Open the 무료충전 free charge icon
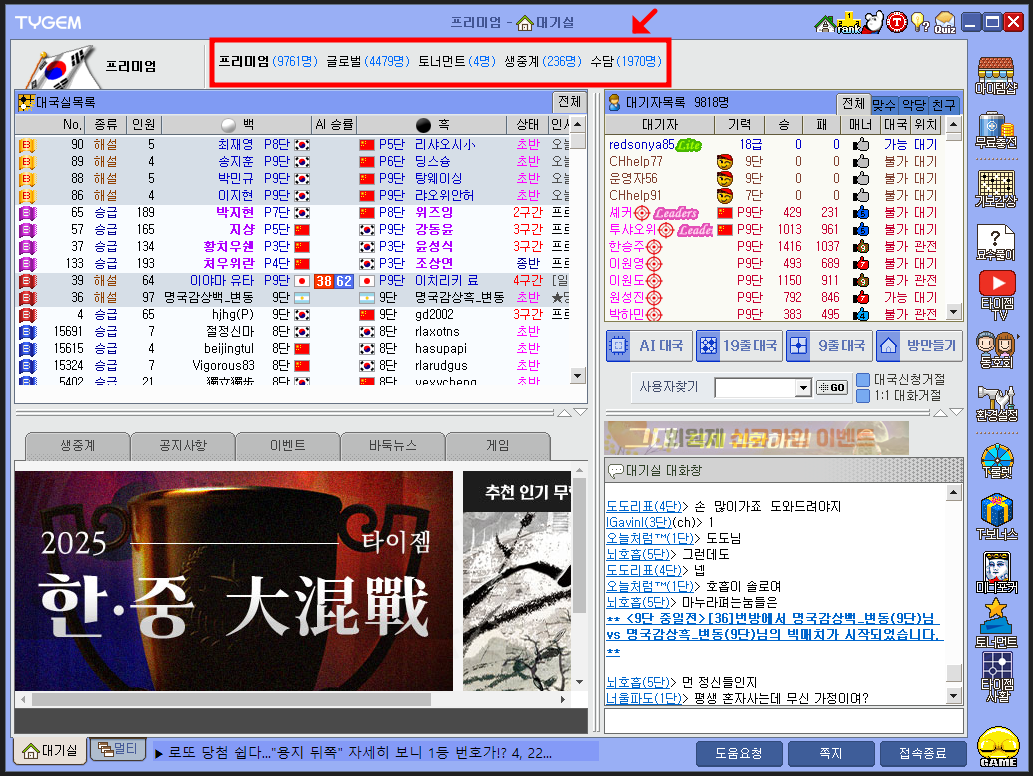 996,130
